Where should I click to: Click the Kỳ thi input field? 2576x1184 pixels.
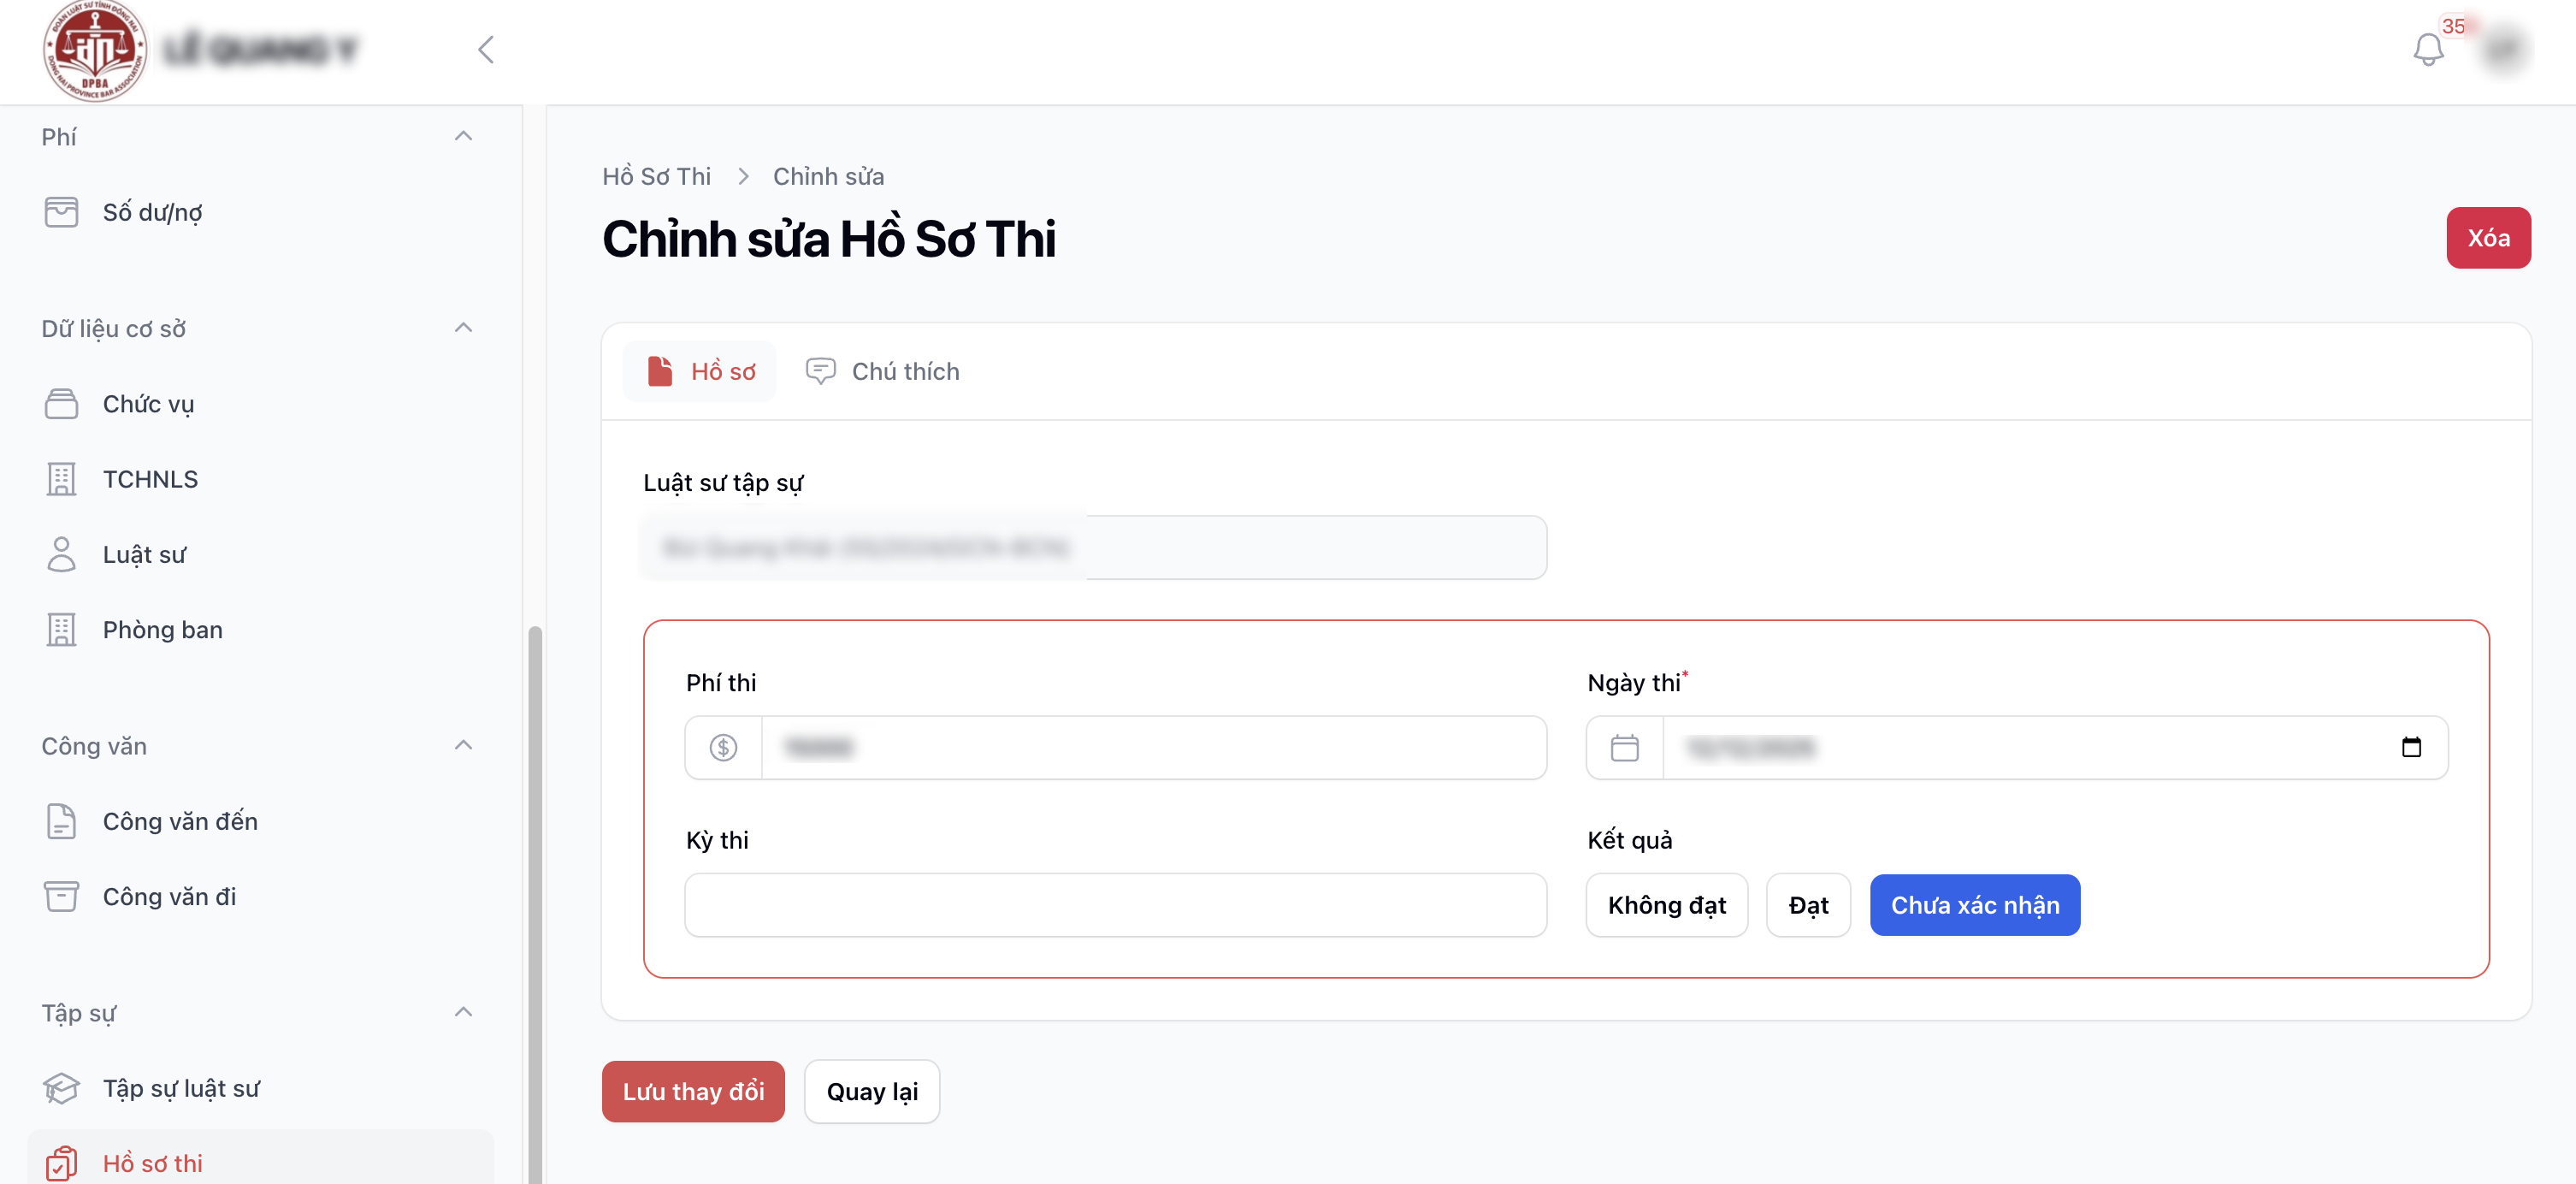[x=1115, y=905]
